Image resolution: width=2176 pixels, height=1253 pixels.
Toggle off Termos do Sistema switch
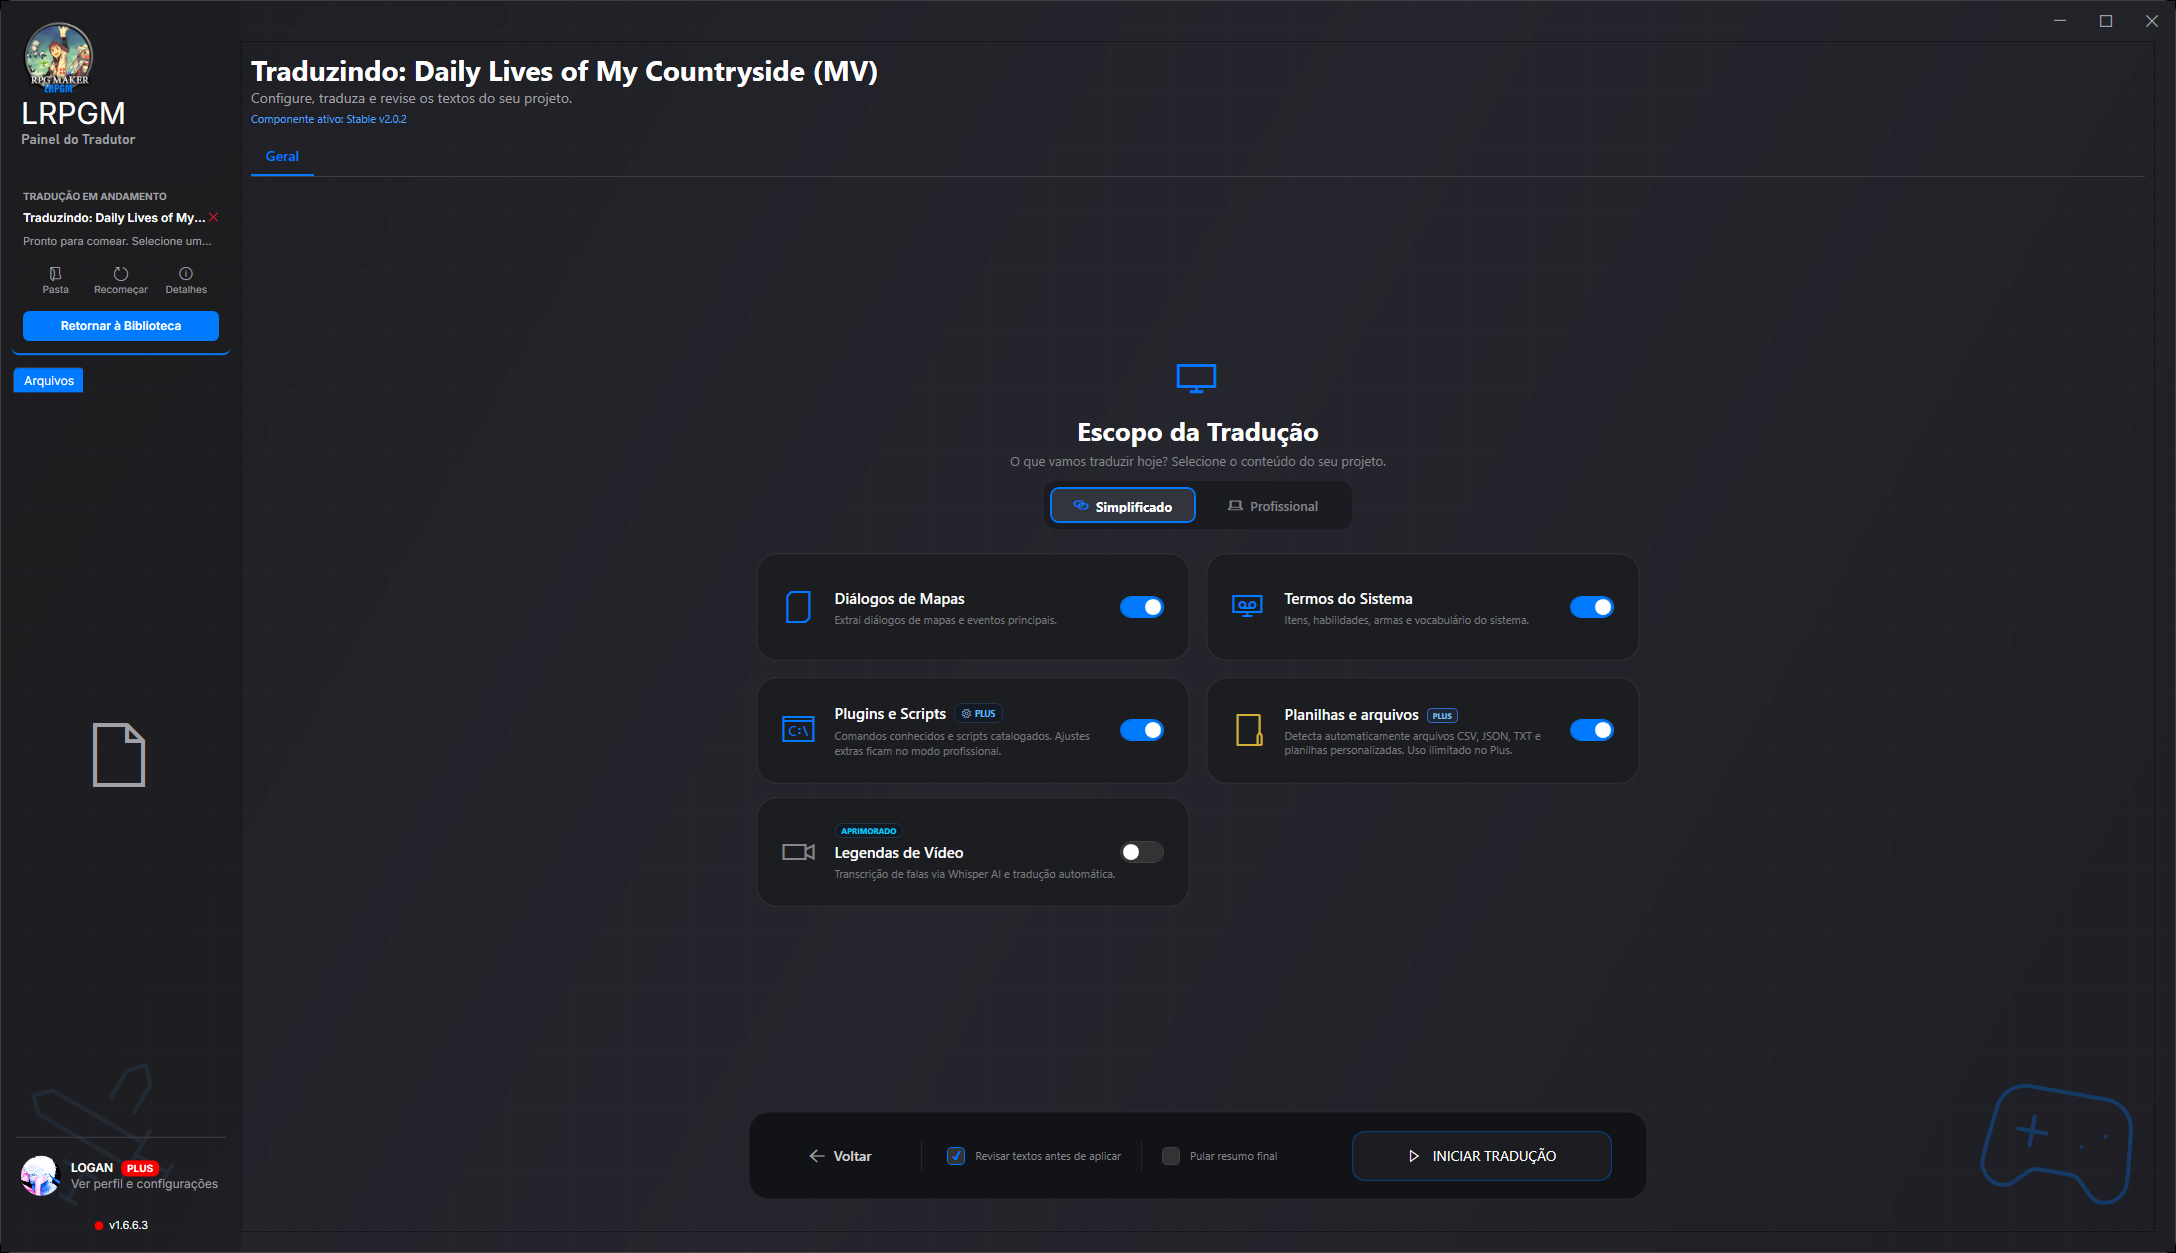[1592, 607]
